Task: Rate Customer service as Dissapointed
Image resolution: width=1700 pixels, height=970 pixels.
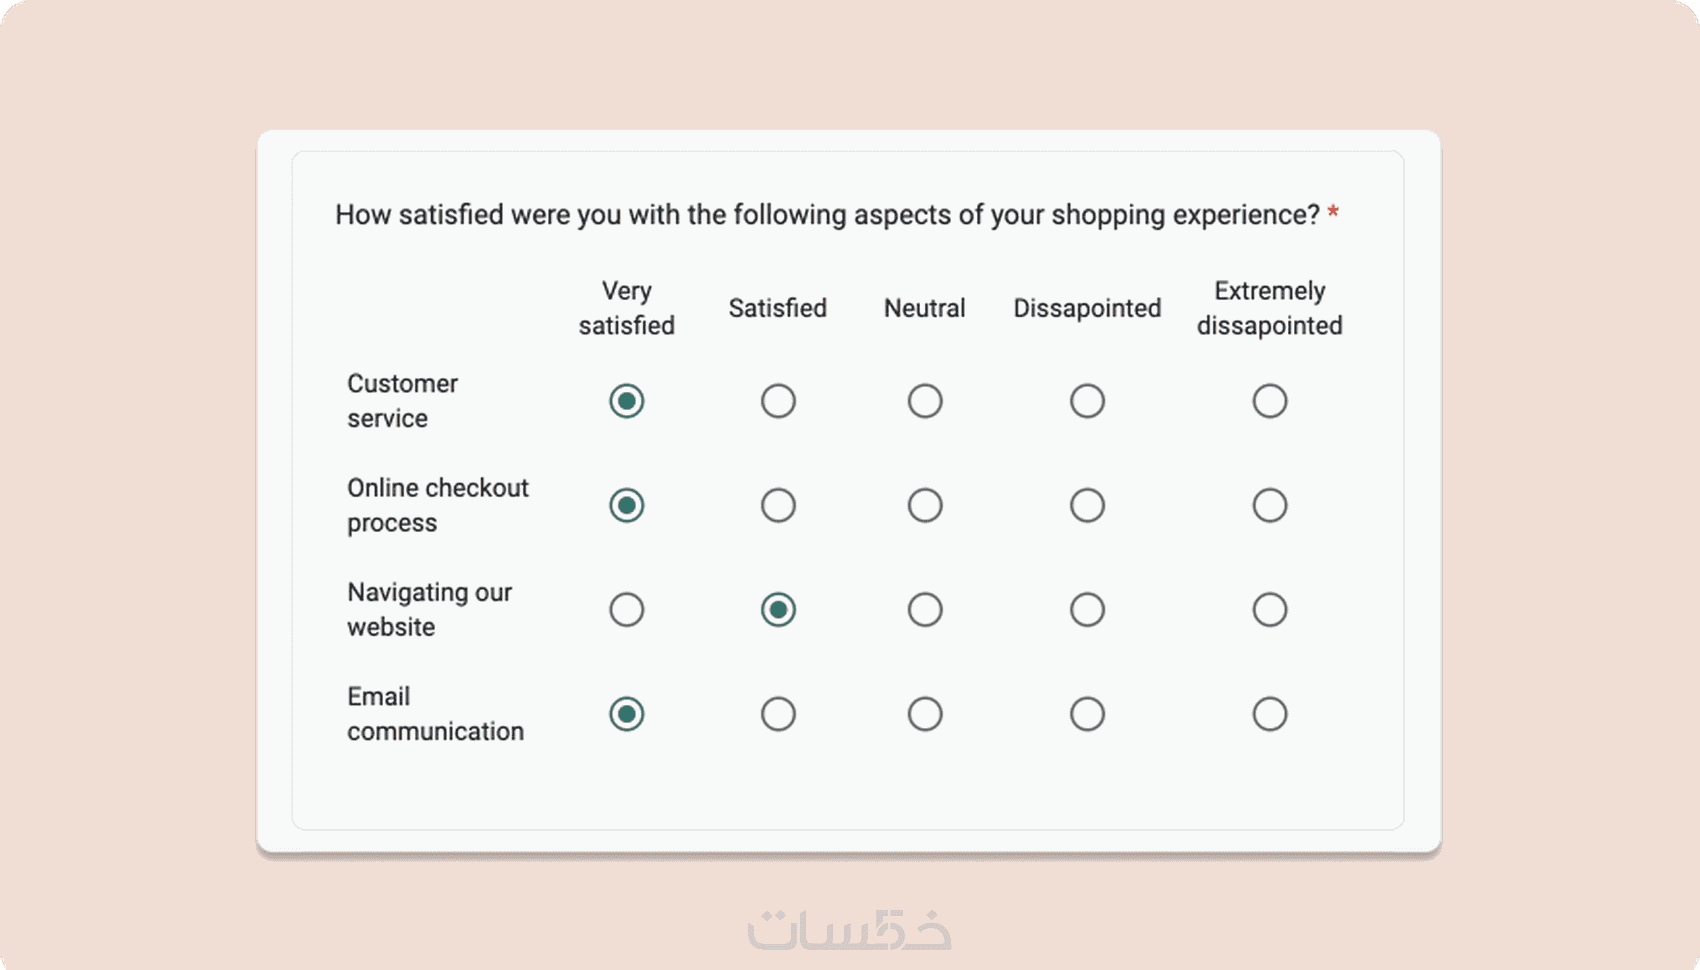Action: click(x=1087, y=401)
